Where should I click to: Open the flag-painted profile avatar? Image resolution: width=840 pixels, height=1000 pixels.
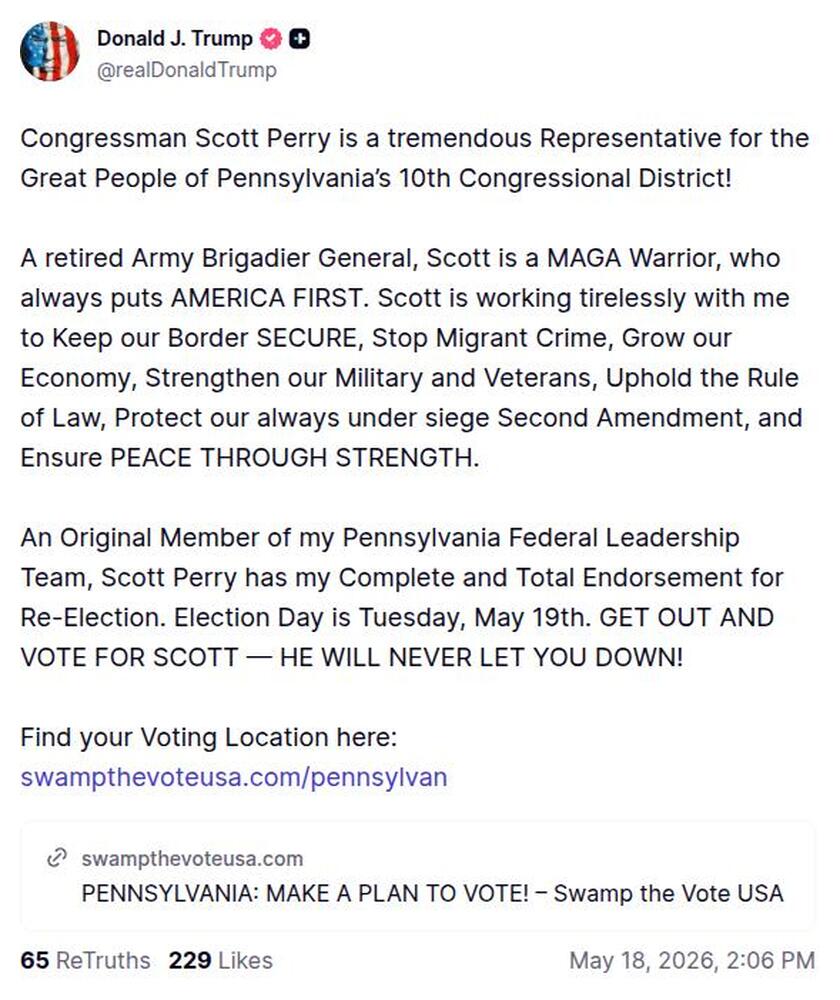50,52
